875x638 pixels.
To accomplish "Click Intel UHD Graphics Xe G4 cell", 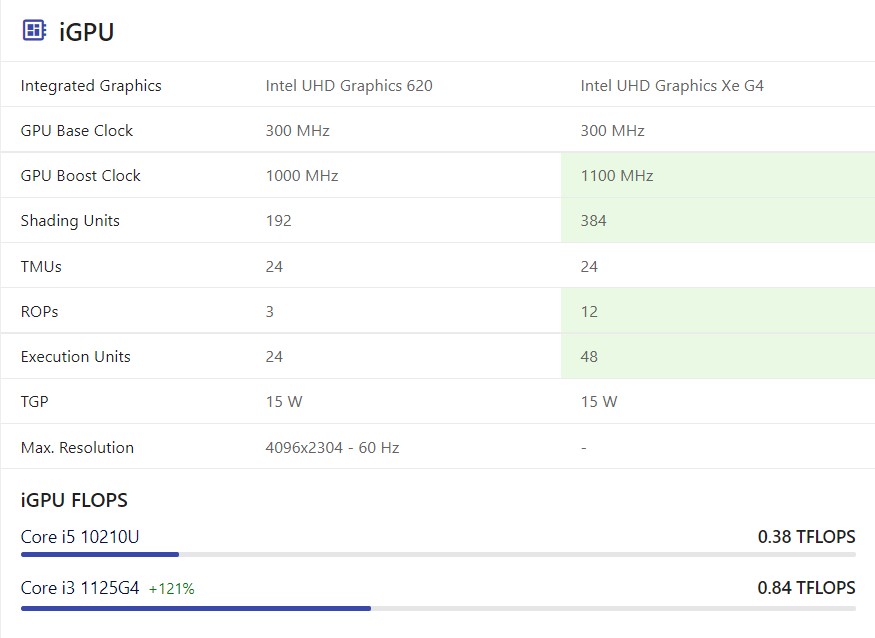I will click(672, 85).
